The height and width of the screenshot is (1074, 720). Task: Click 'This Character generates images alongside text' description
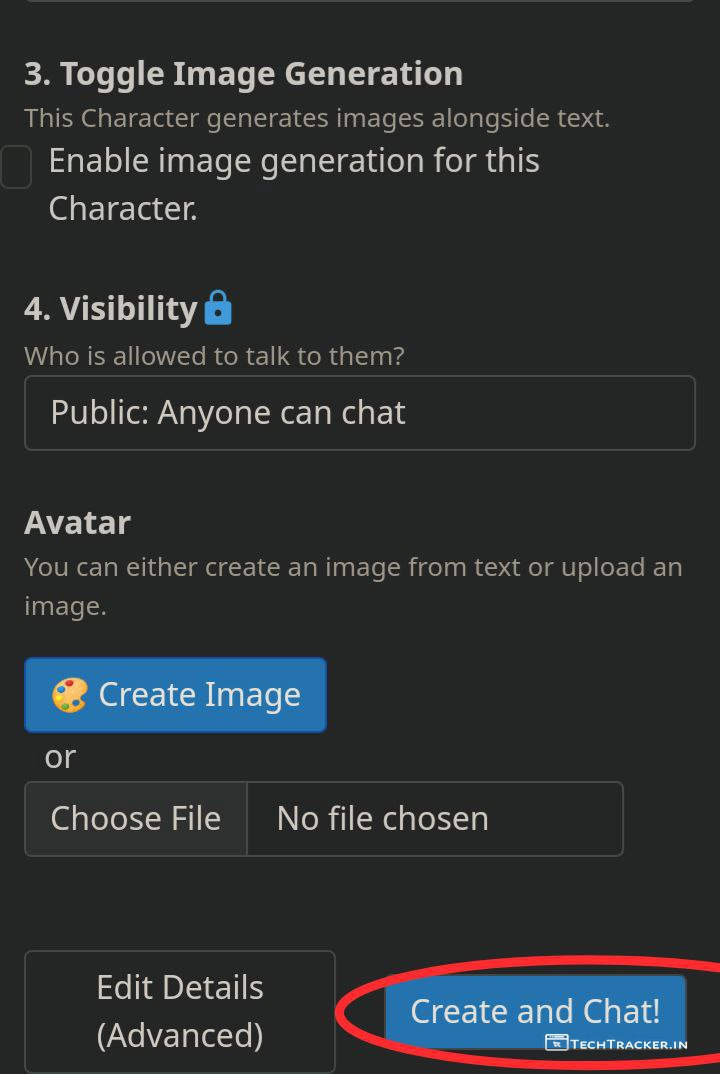pyautogui.click(x=316, y=118)
